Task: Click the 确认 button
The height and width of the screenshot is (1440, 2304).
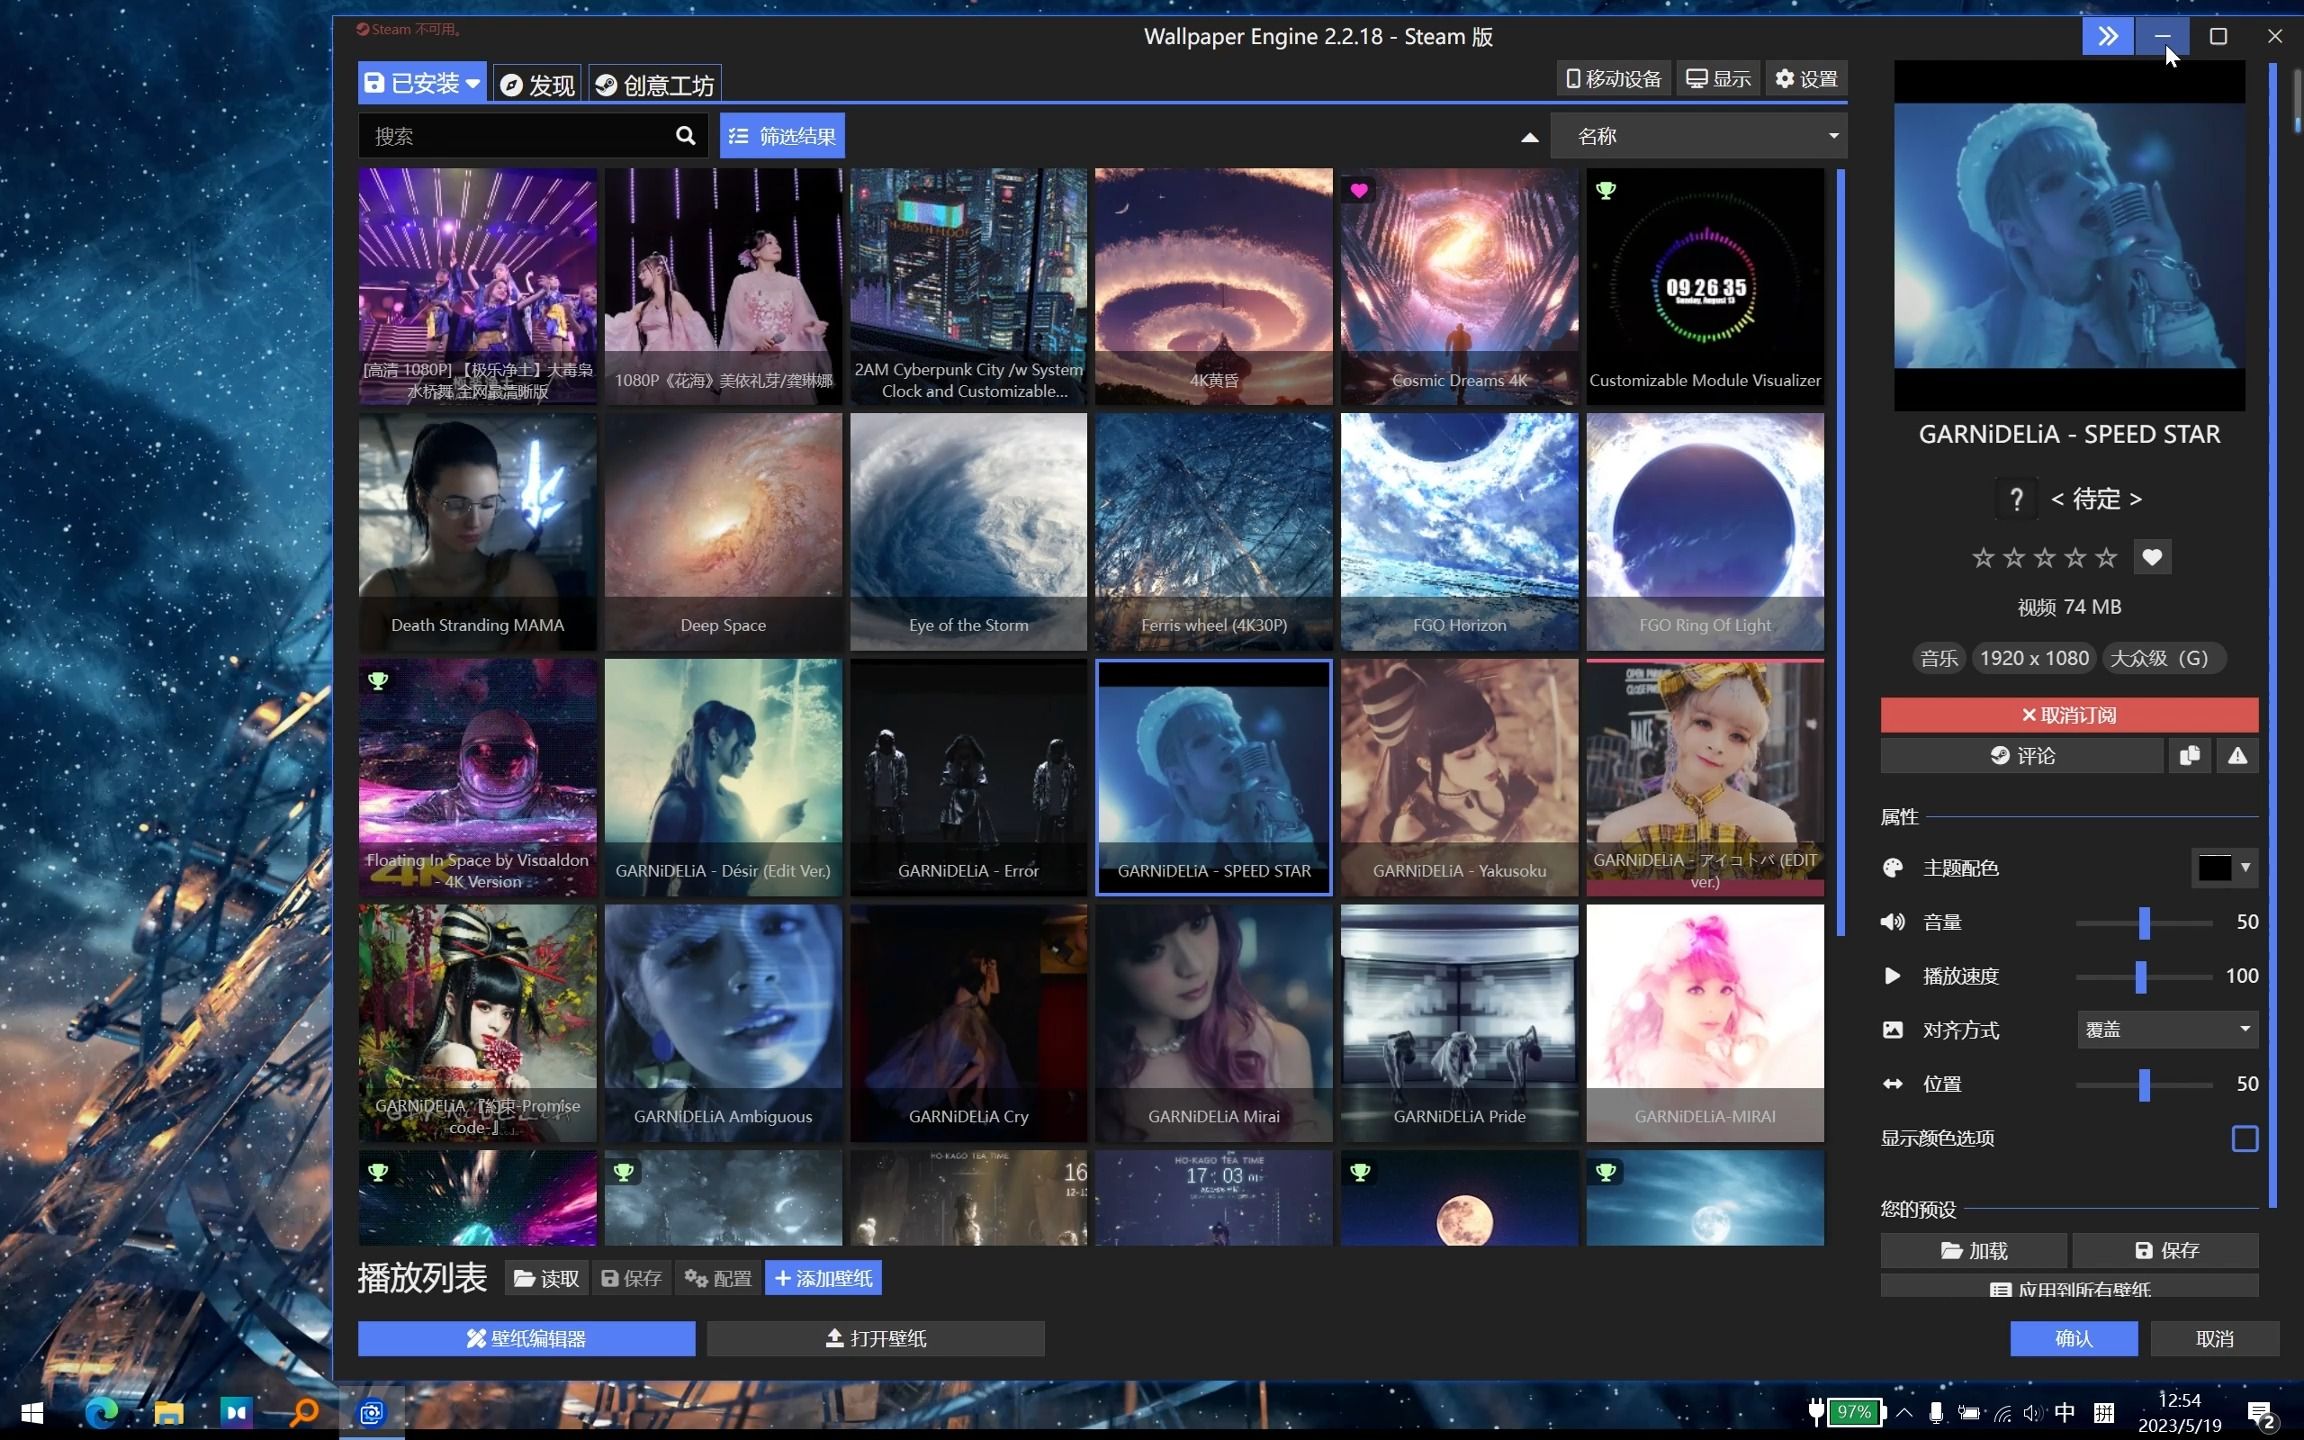Action: coord(2074,1338)
